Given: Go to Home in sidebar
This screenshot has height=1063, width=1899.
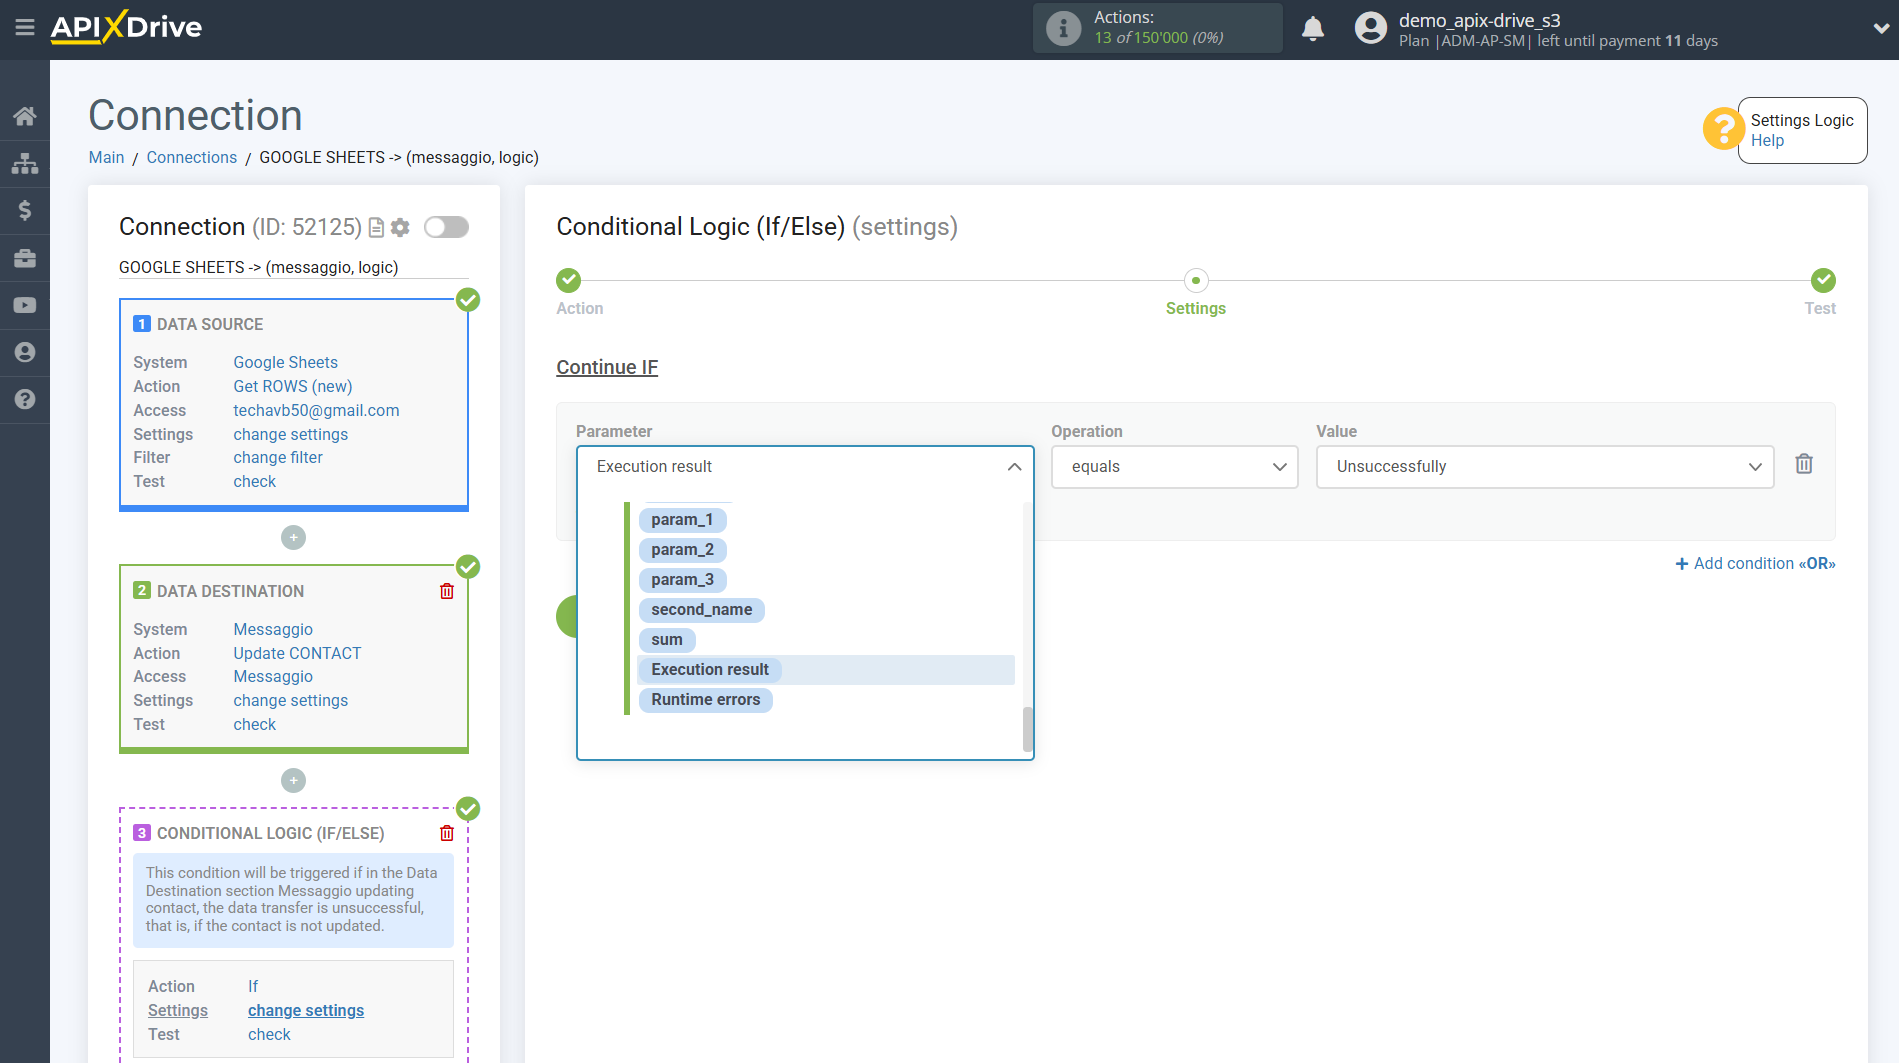Looking at the screenshot, I should [25, 116].
